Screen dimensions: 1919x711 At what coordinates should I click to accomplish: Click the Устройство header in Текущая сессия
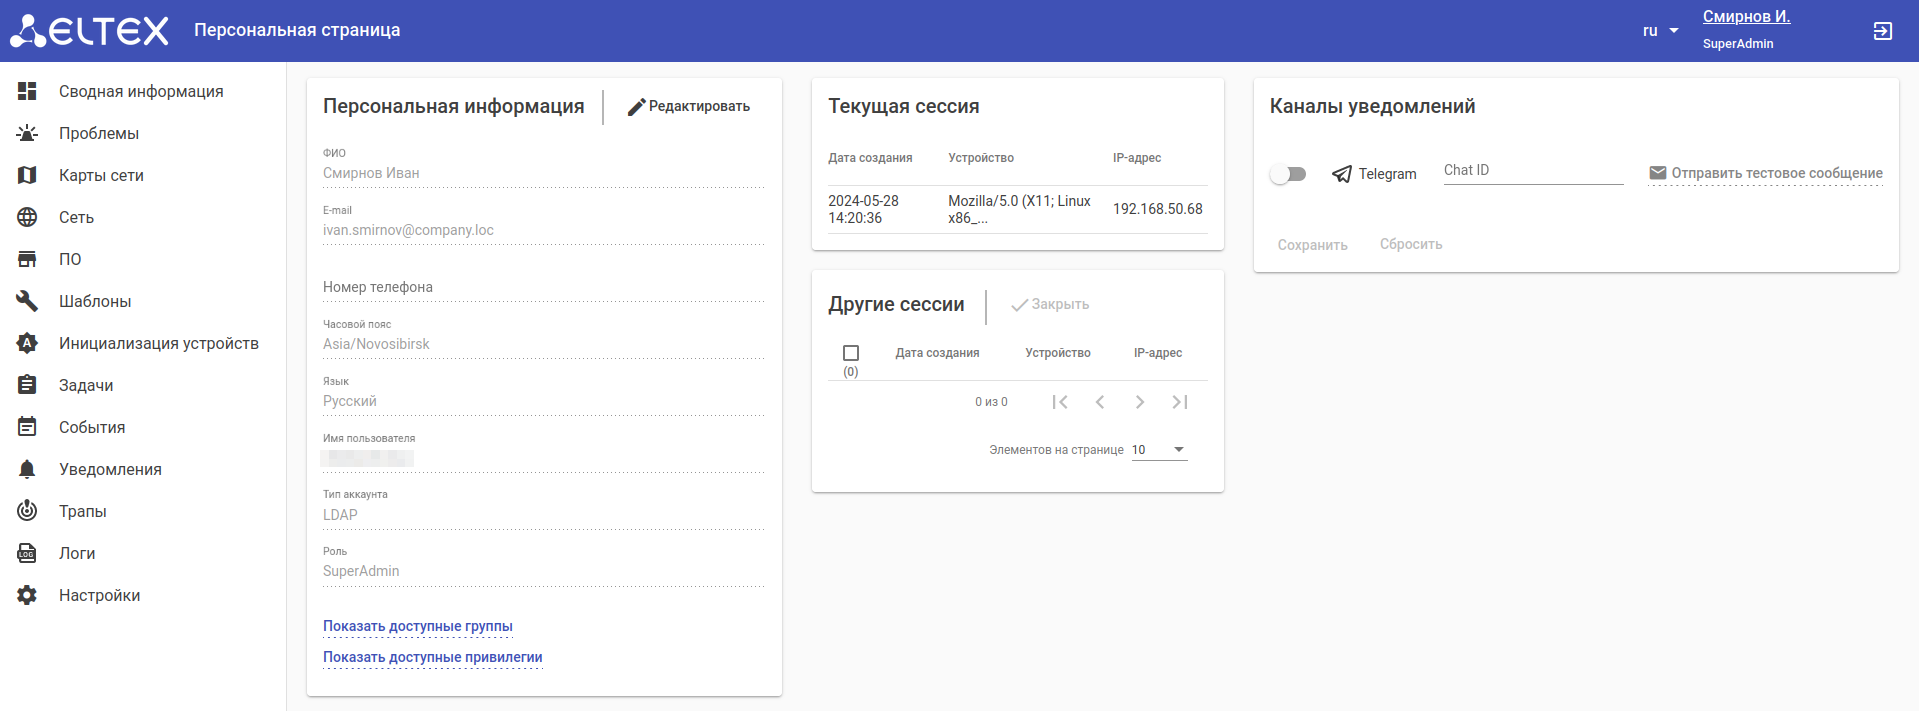pos(981,158)
